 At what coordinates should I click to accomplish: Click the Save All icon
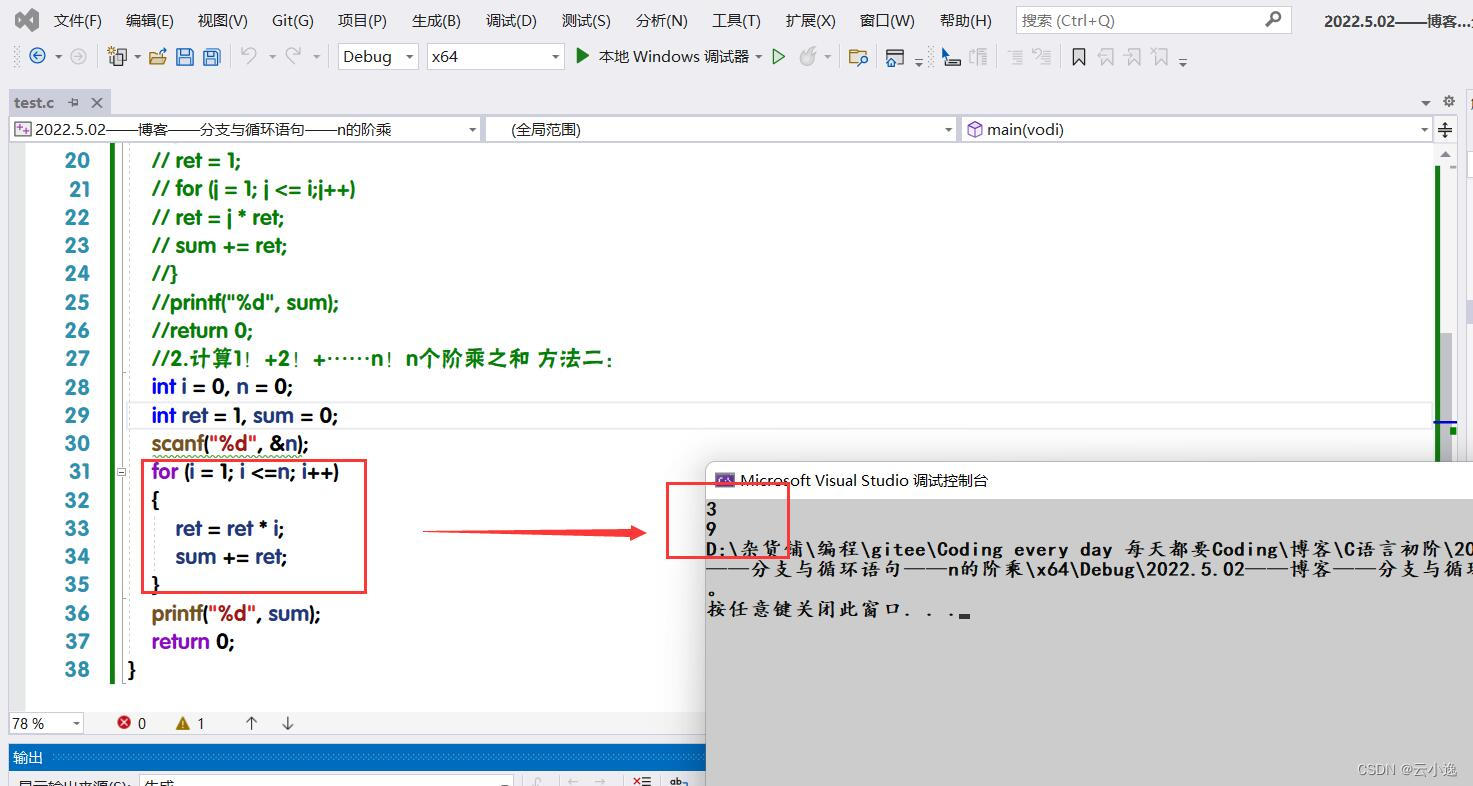[x=211, y=57]
